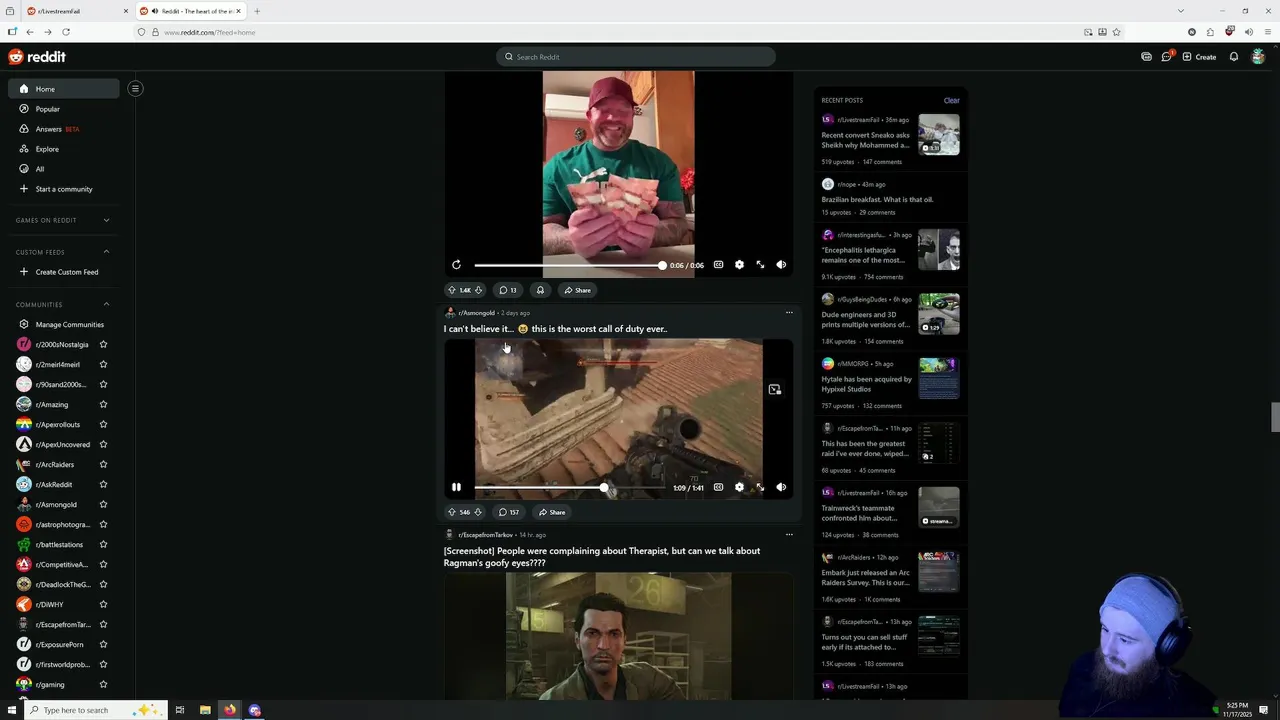1280x720 pixels.
Task: Favorite r/ArcRaiders with its star
Action: tap(103, 464)
